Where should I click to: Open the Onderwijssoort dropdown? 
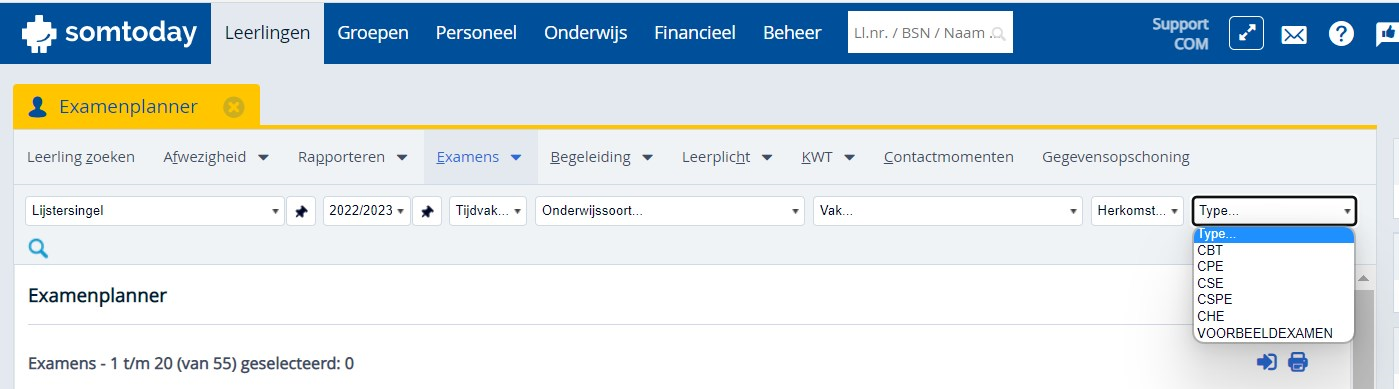tap(670, 211)
